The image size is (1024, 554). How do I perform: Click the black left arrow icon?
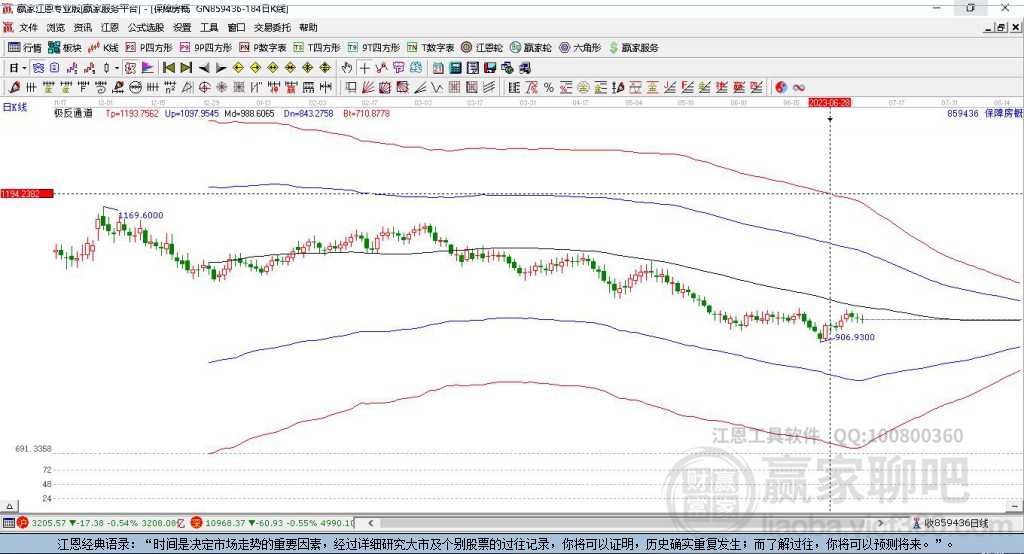point(204,68)
